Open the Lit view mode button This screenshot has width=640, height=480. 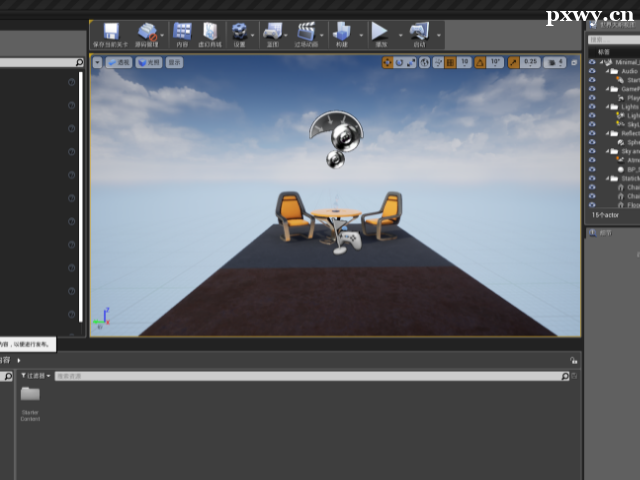point(148,62)
